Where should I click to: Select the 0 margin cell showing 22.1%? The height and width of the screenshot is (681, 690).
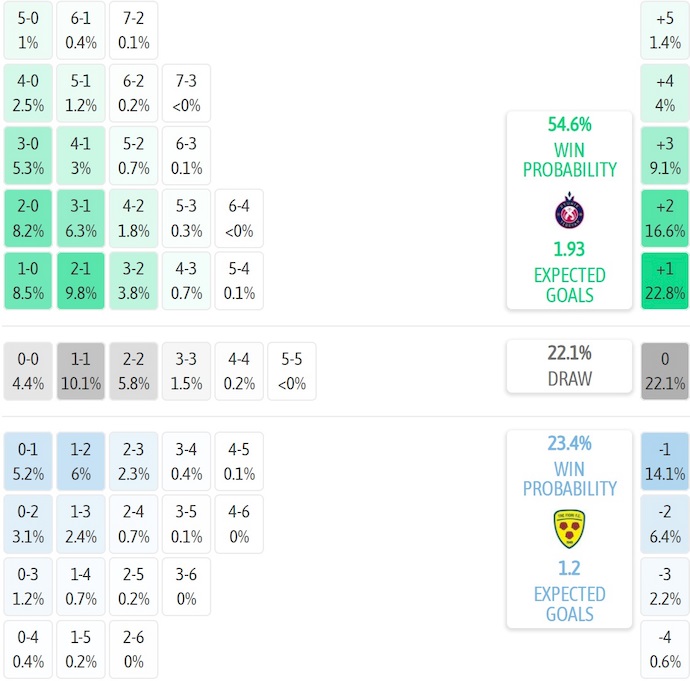tap(665, 371)
